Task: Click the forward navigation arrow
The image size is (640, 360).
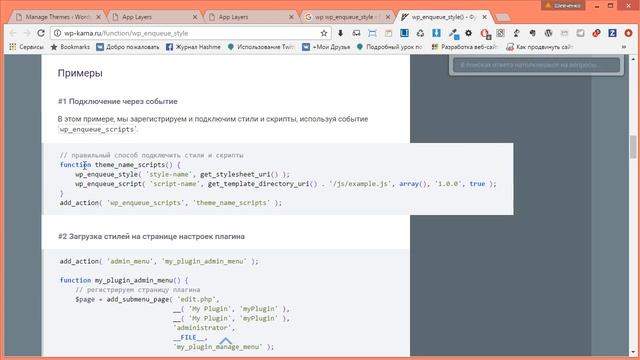Action: [x=27, y=33]
